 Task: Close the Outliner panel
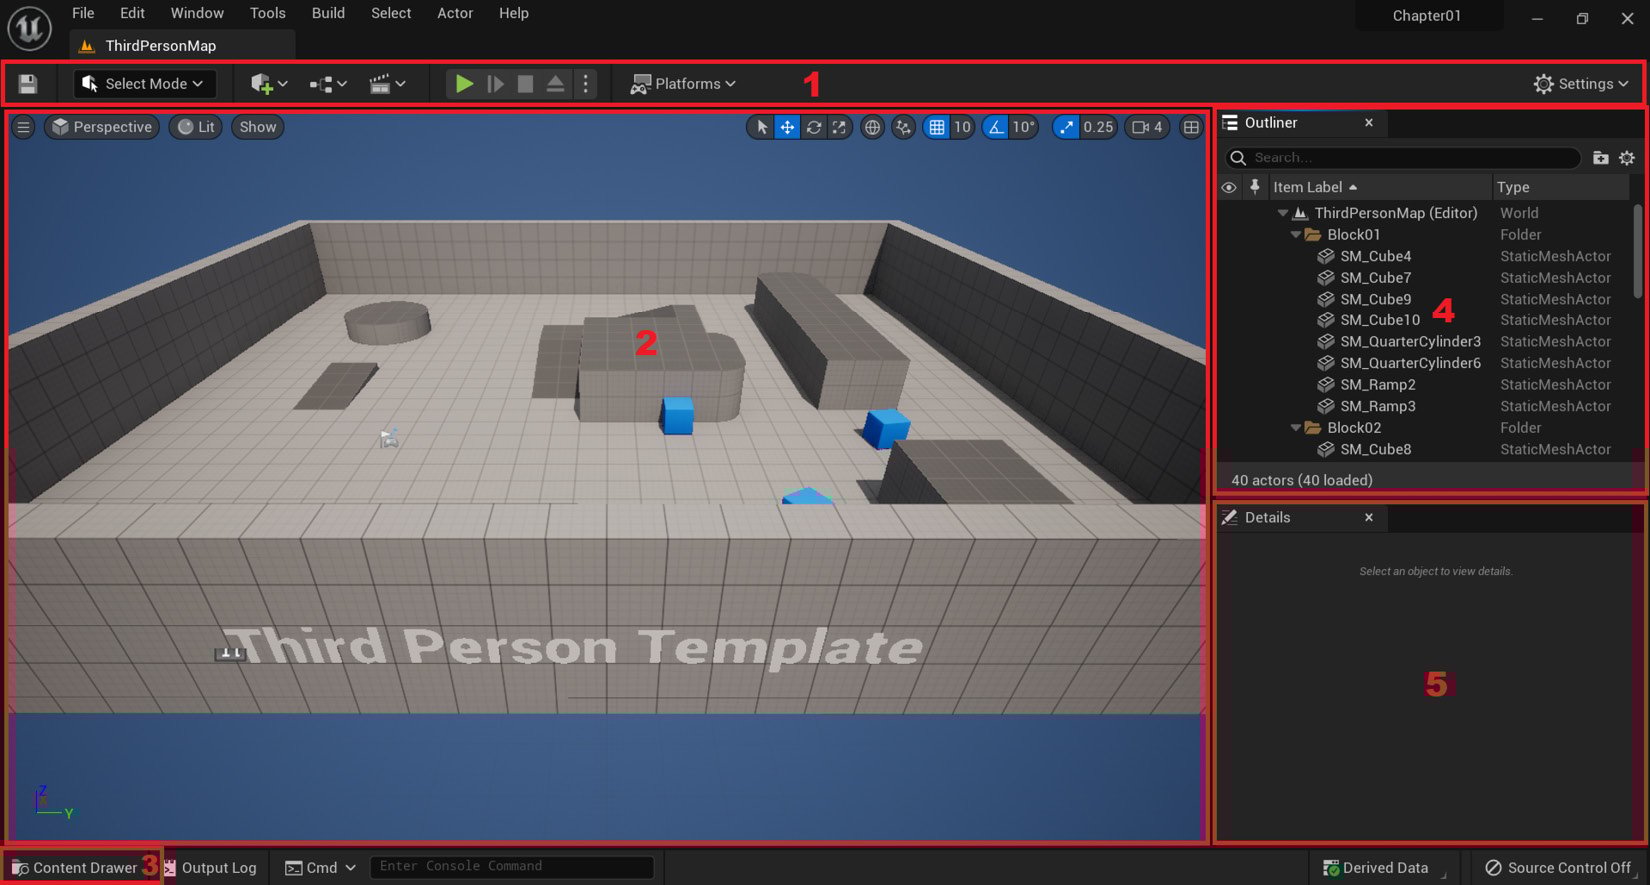click(x=1369, y=123)
